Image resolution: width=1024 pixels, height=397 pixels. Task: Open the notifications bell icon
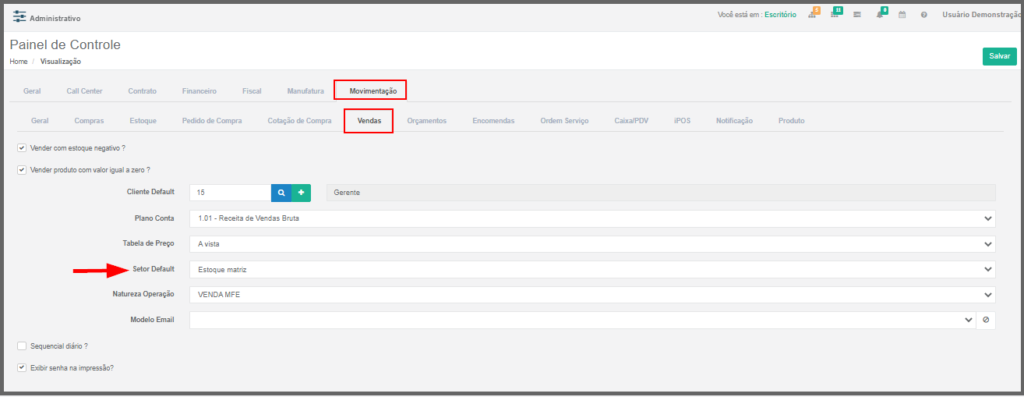(x=880, y=14)
